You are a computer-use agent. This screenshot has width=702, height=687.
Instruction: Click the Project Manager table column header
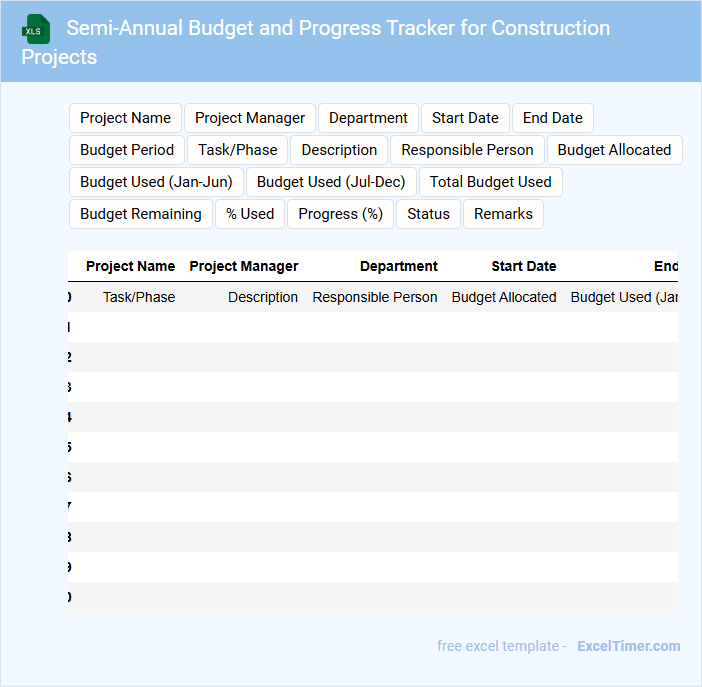[244, 266]
